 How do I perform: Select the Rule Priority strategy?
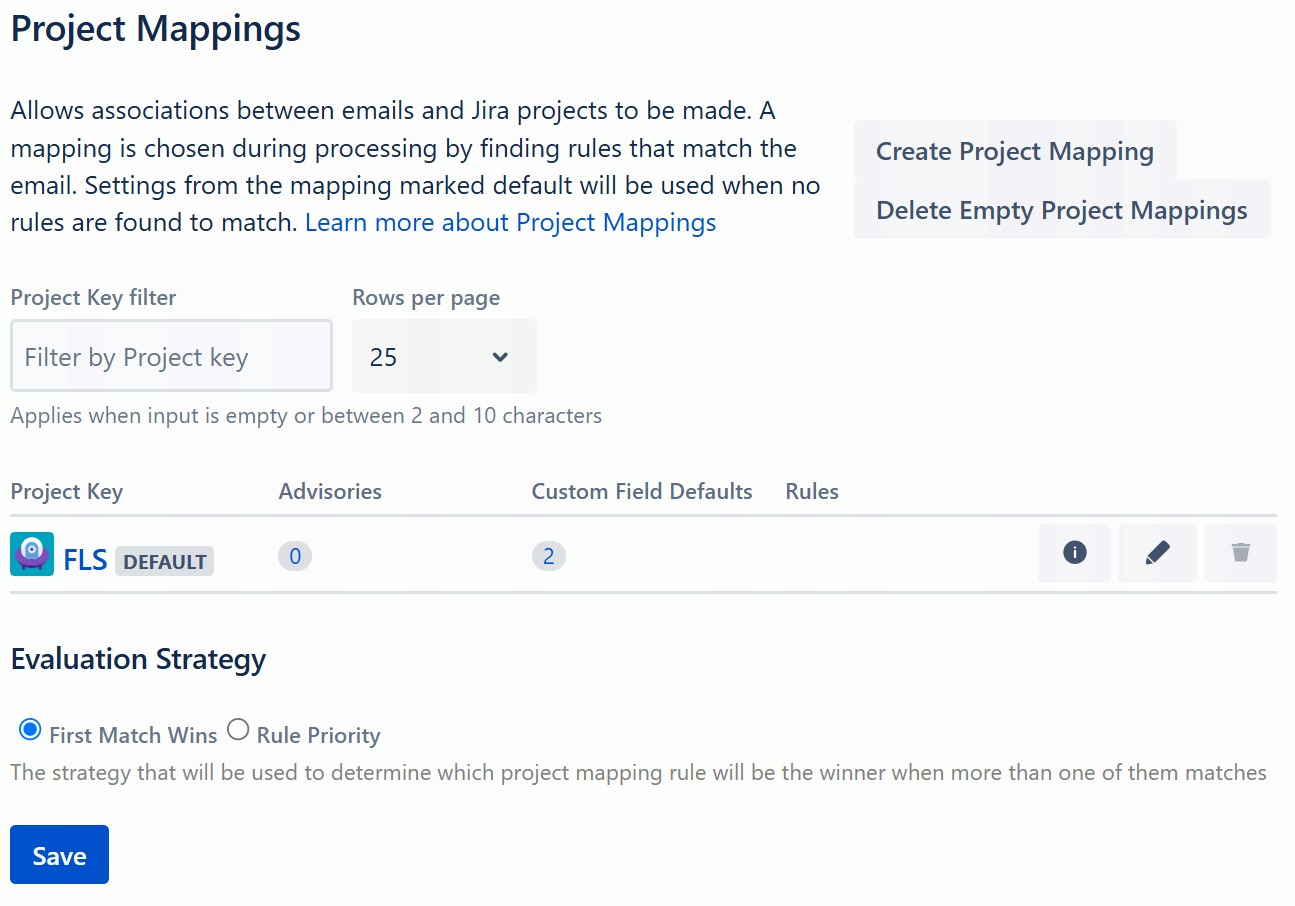click(238, 729)
